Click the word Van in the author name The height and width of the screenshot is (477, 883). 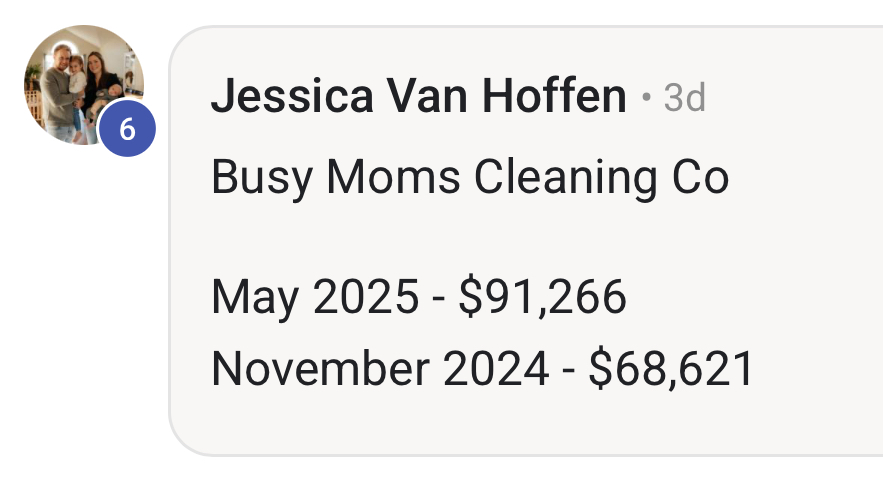[427, 95]
